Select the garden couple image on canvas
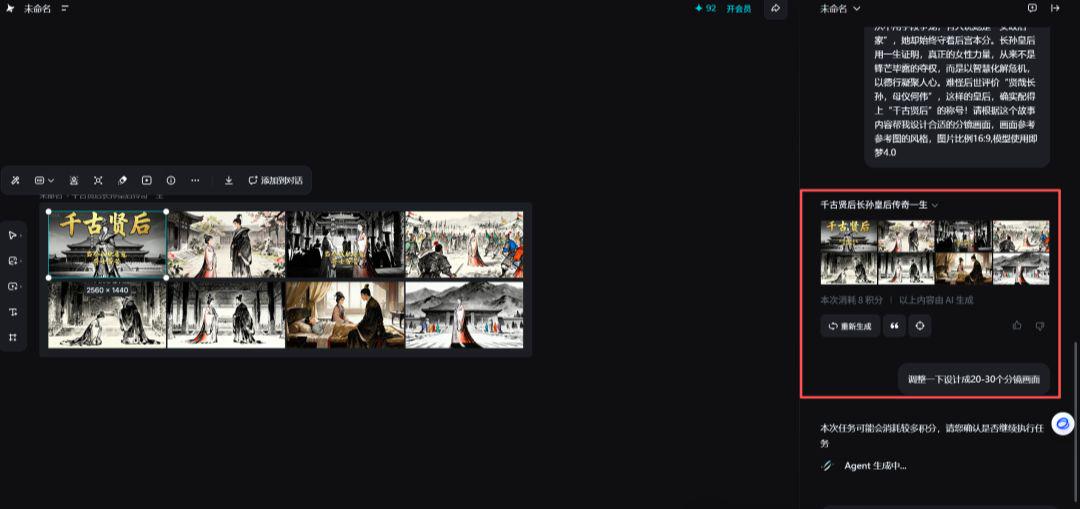Image resolution: width=1080 pixels, height=509 pixels. pyautogui.click(x=226, y=245)
